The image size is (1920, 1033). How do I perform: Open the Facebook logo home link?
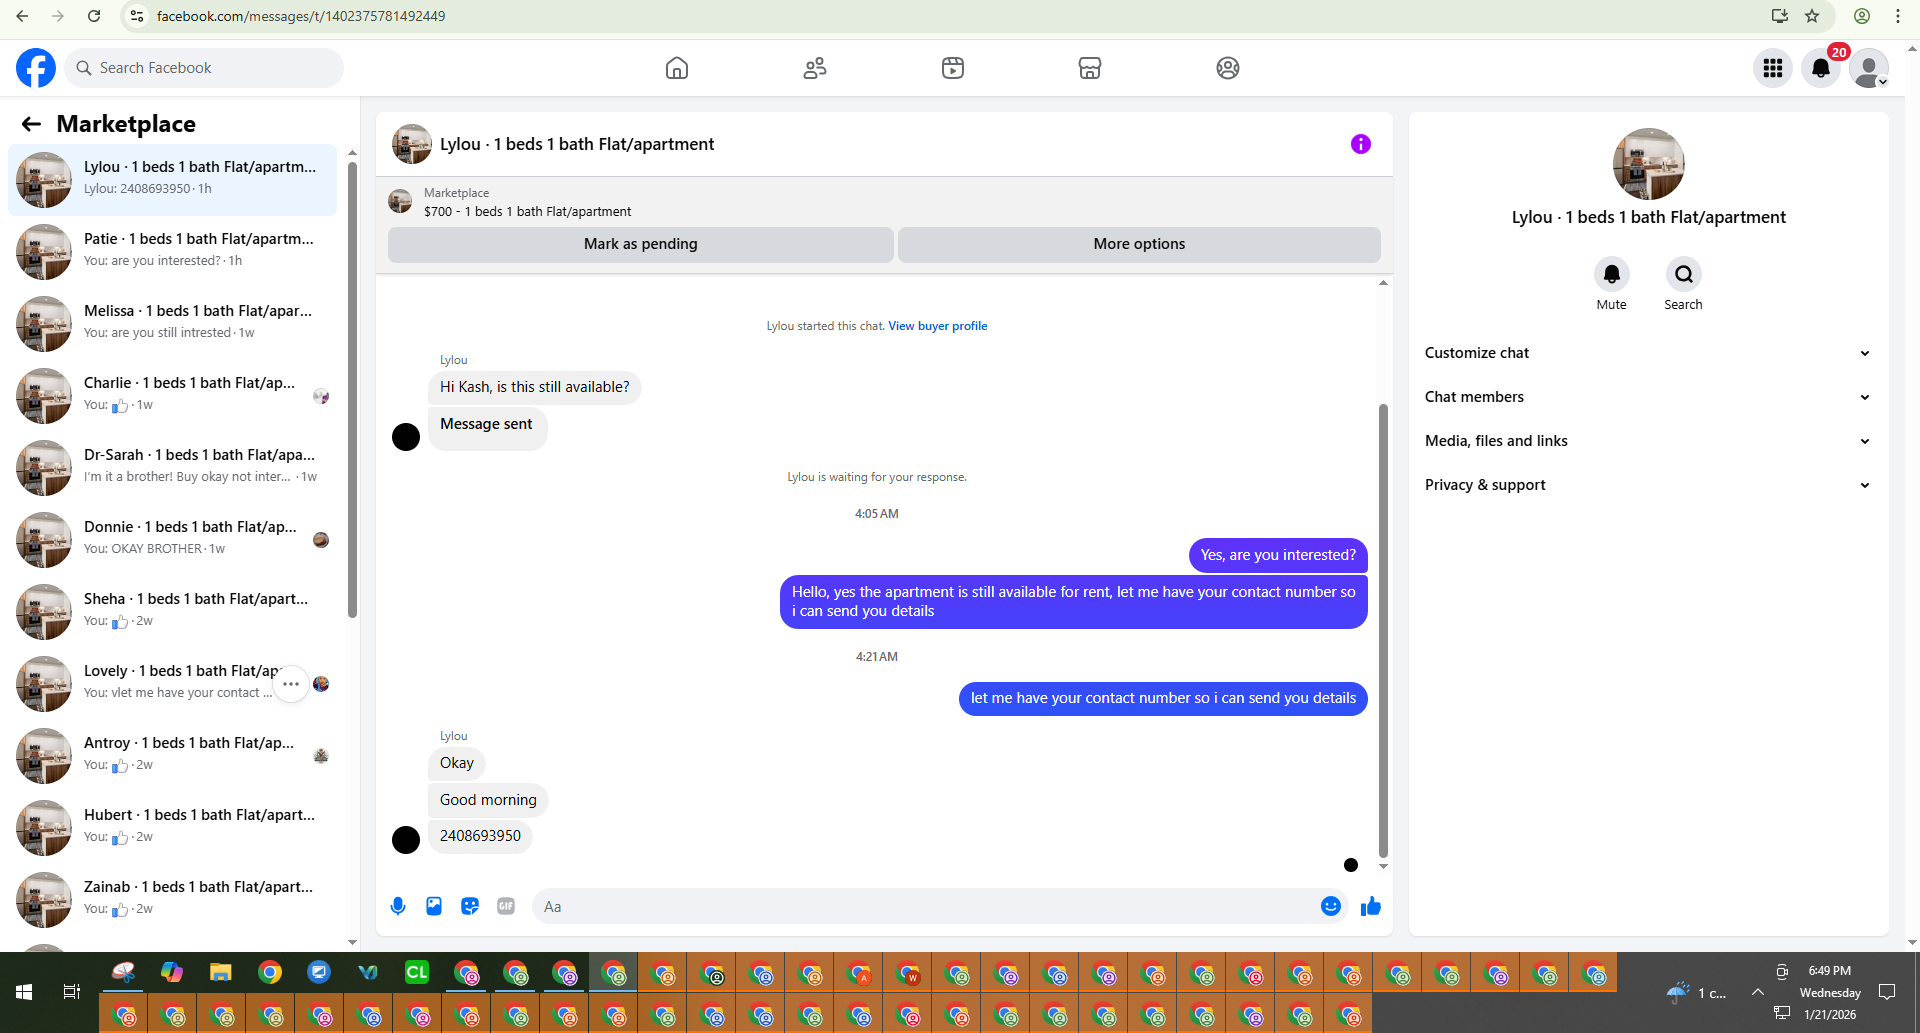click(x=36, y=68)
